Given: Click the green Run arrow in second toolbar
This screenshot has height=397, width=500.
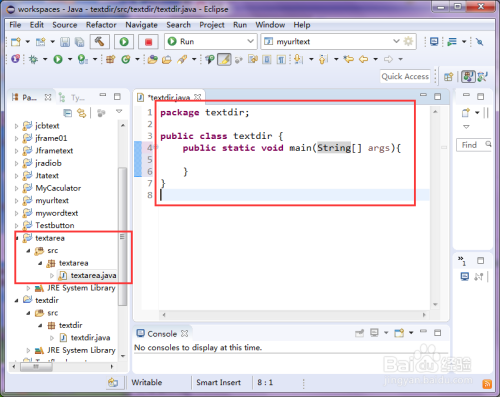Looking at the screenshot, I should coord(58,59).
